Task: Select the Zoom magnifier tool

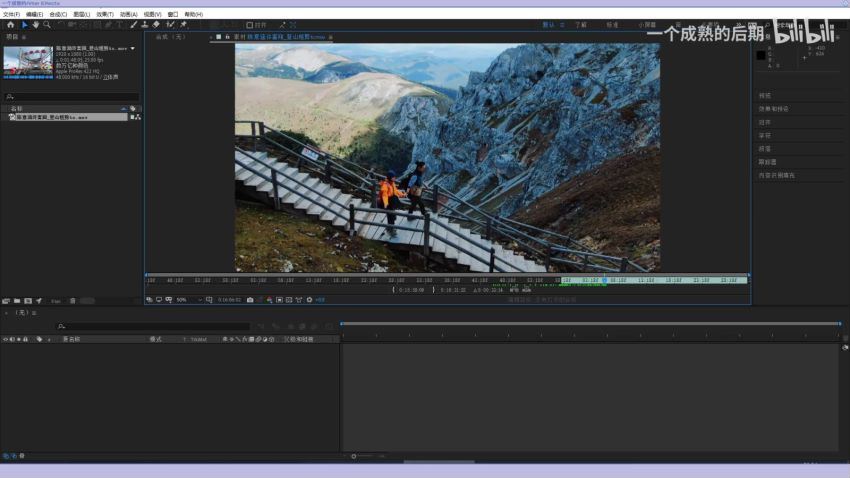Action: (47, 25)
